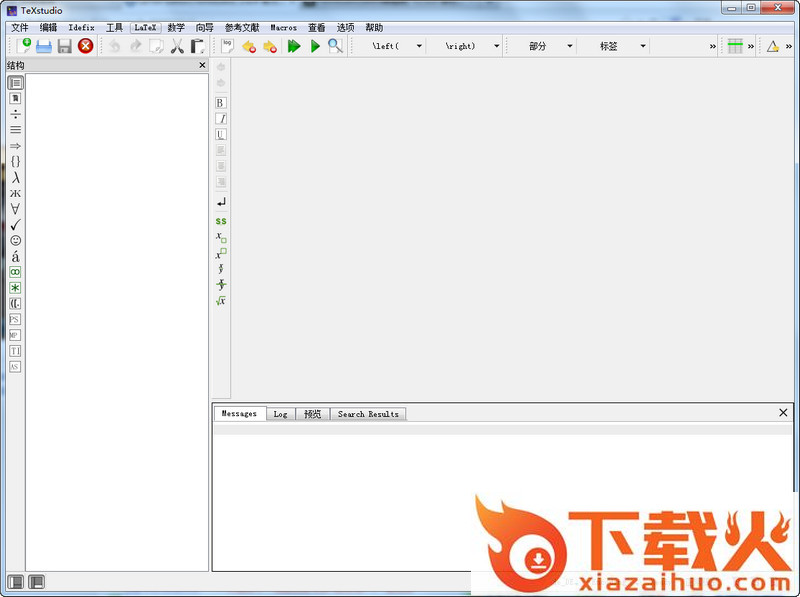Run build and view with double green arrow
The height and width of the screenshot is (597, 800).
point(294,46)
